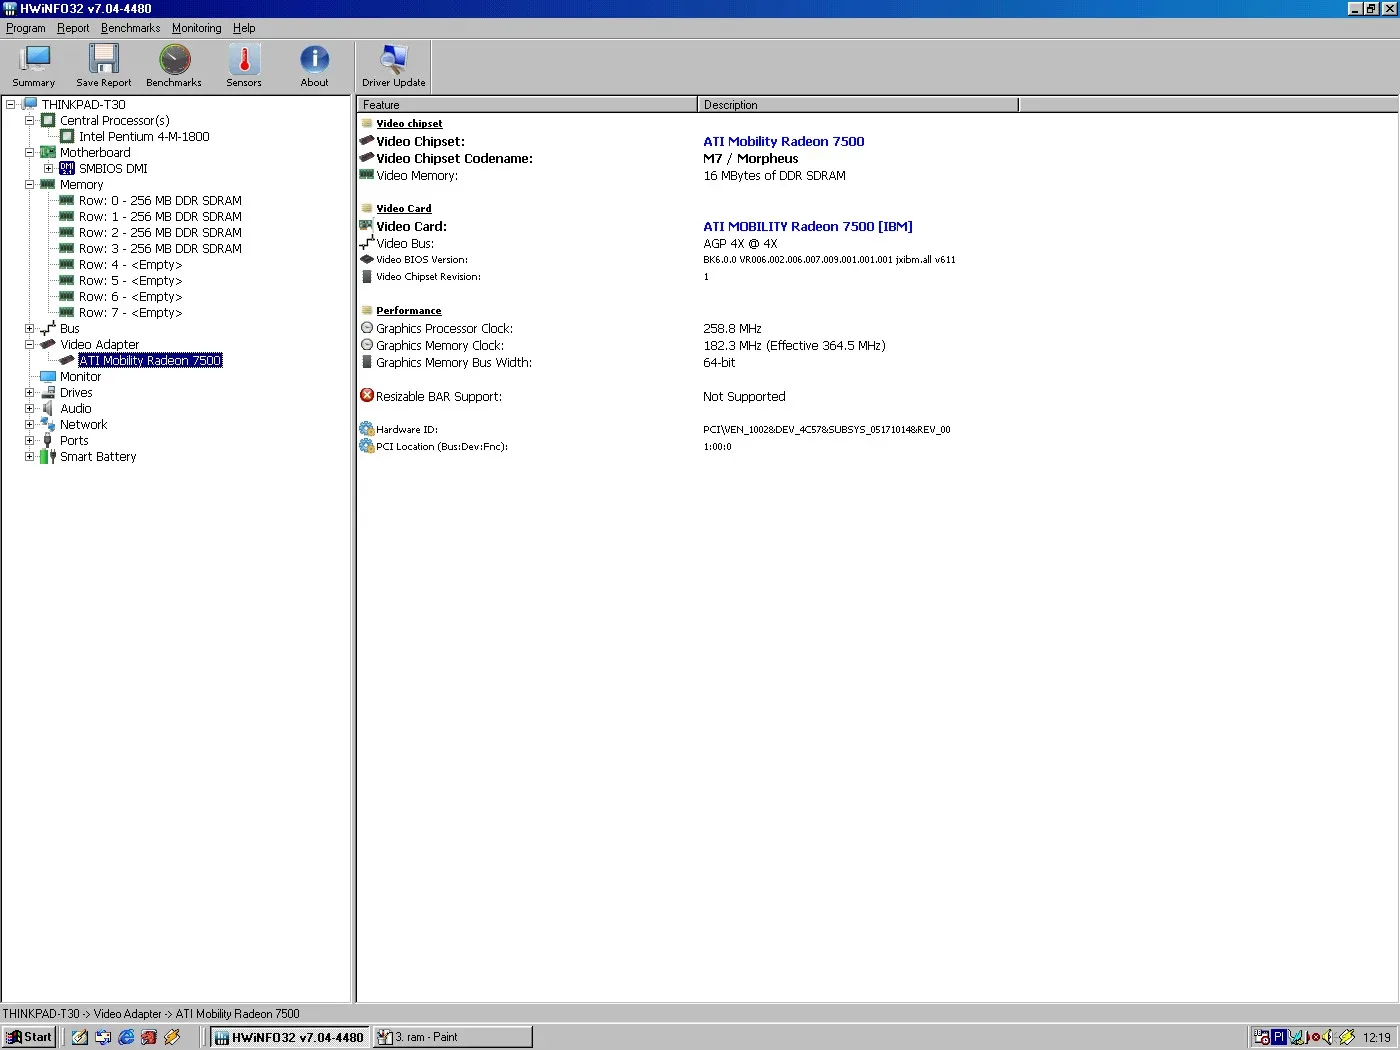Click the HWiNFO32 taskbar button
The image size is (1400, 1050).
(x=290, y=1037)
